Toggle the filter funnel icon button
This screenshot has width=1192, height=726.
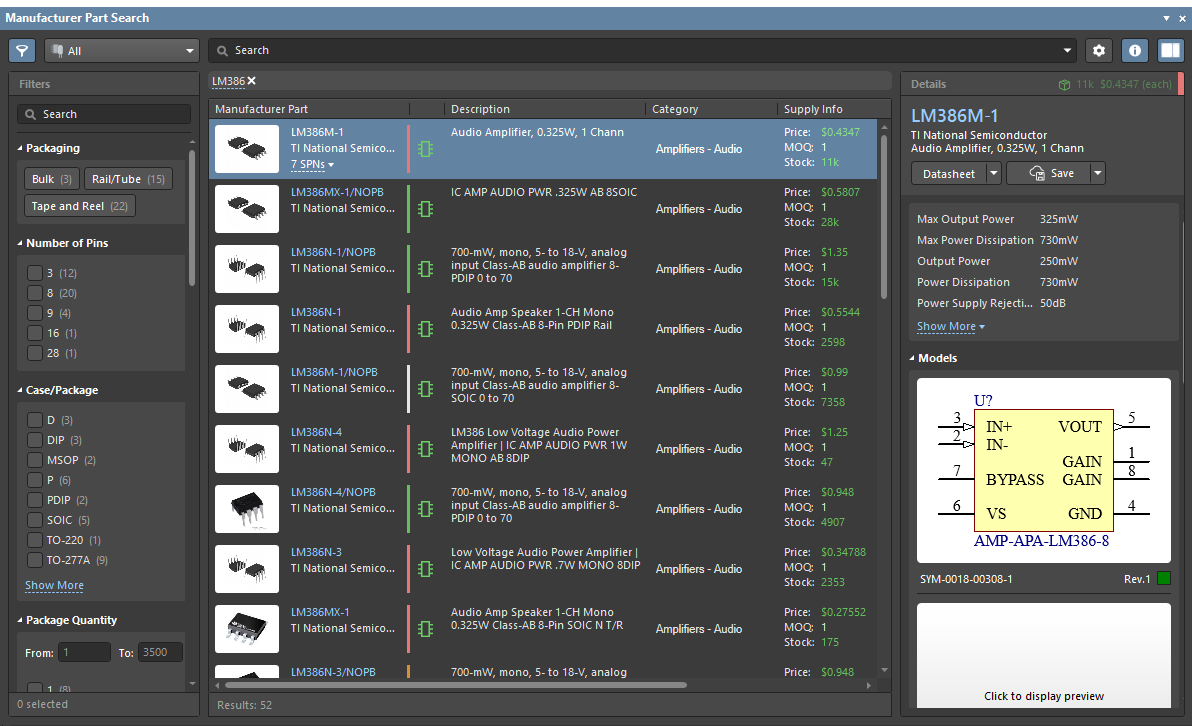tap(22, 51)
